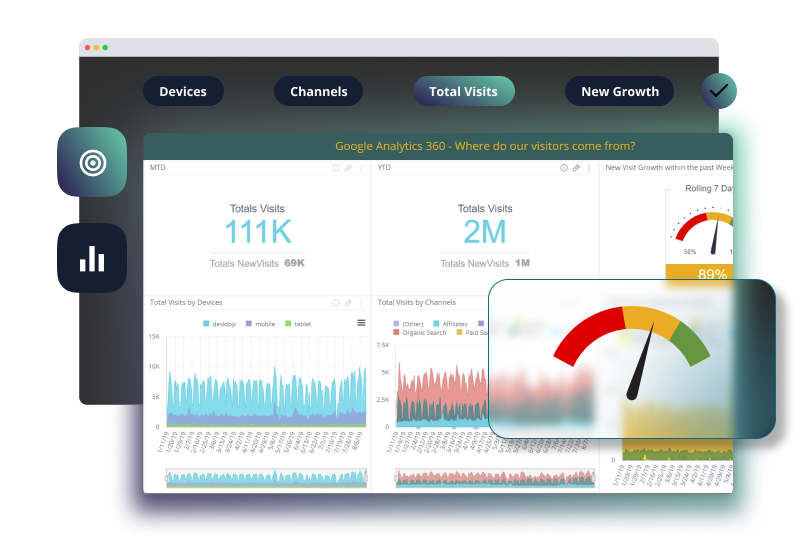This screenshot has width=800, height=550.
Task: Open the YTD widget three-dot menu
Action: (589, 168)
